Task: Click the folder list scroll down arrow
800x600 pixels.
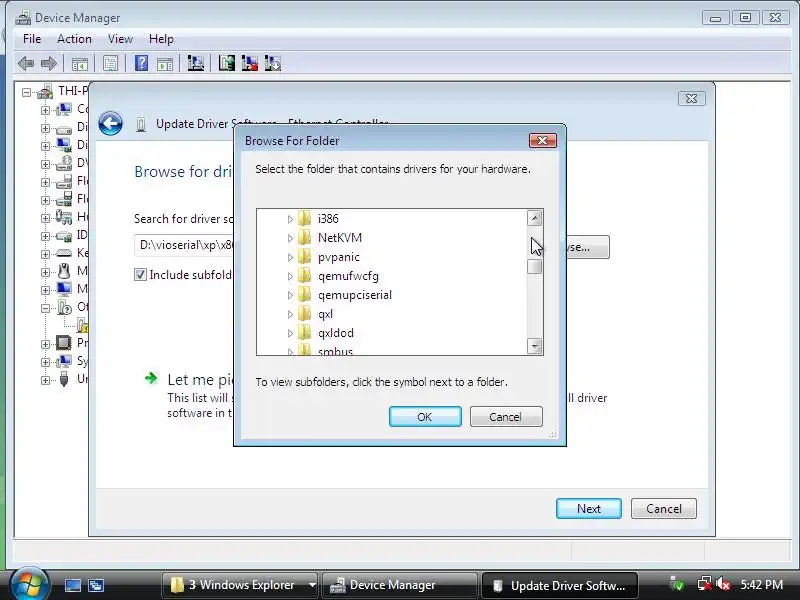Action: click(534, 346)
